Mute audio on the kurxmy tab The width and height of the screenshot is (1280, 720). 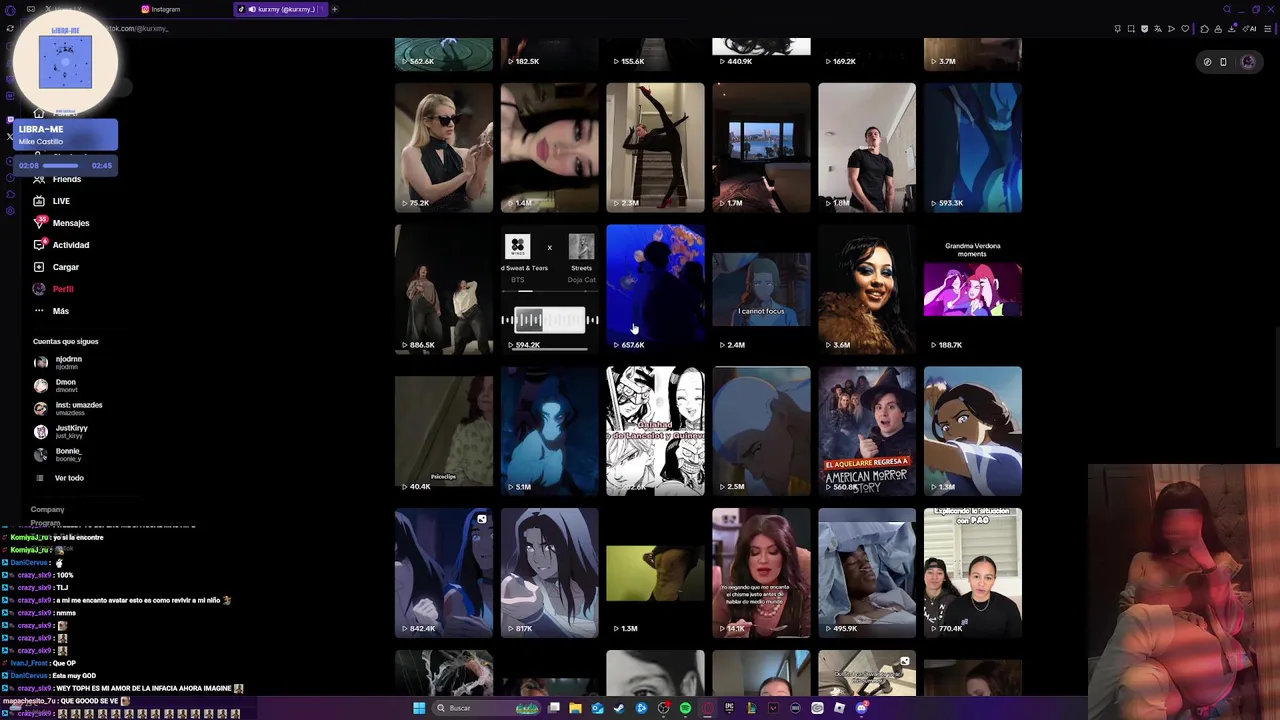[252, 9]
